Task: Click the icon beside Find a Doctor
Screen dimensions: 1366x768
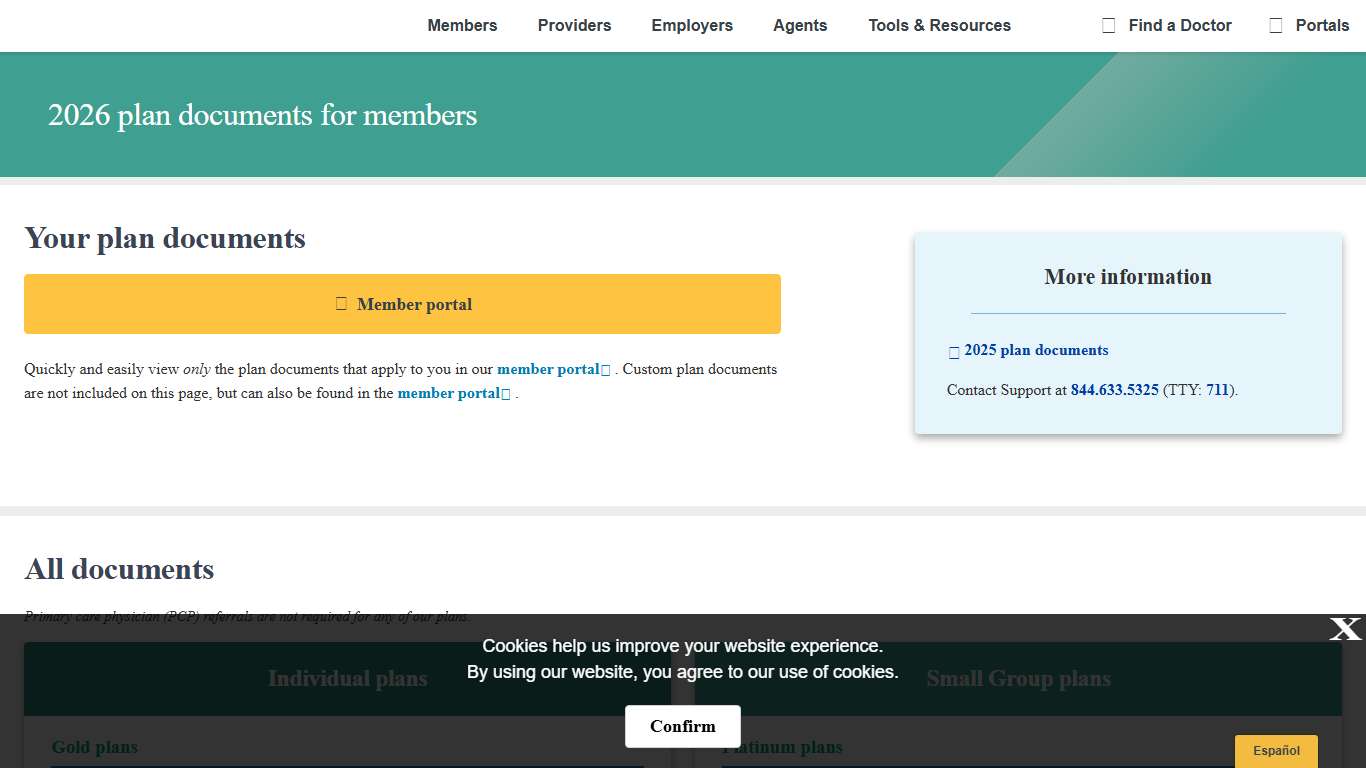Action: coord(1108,26)
